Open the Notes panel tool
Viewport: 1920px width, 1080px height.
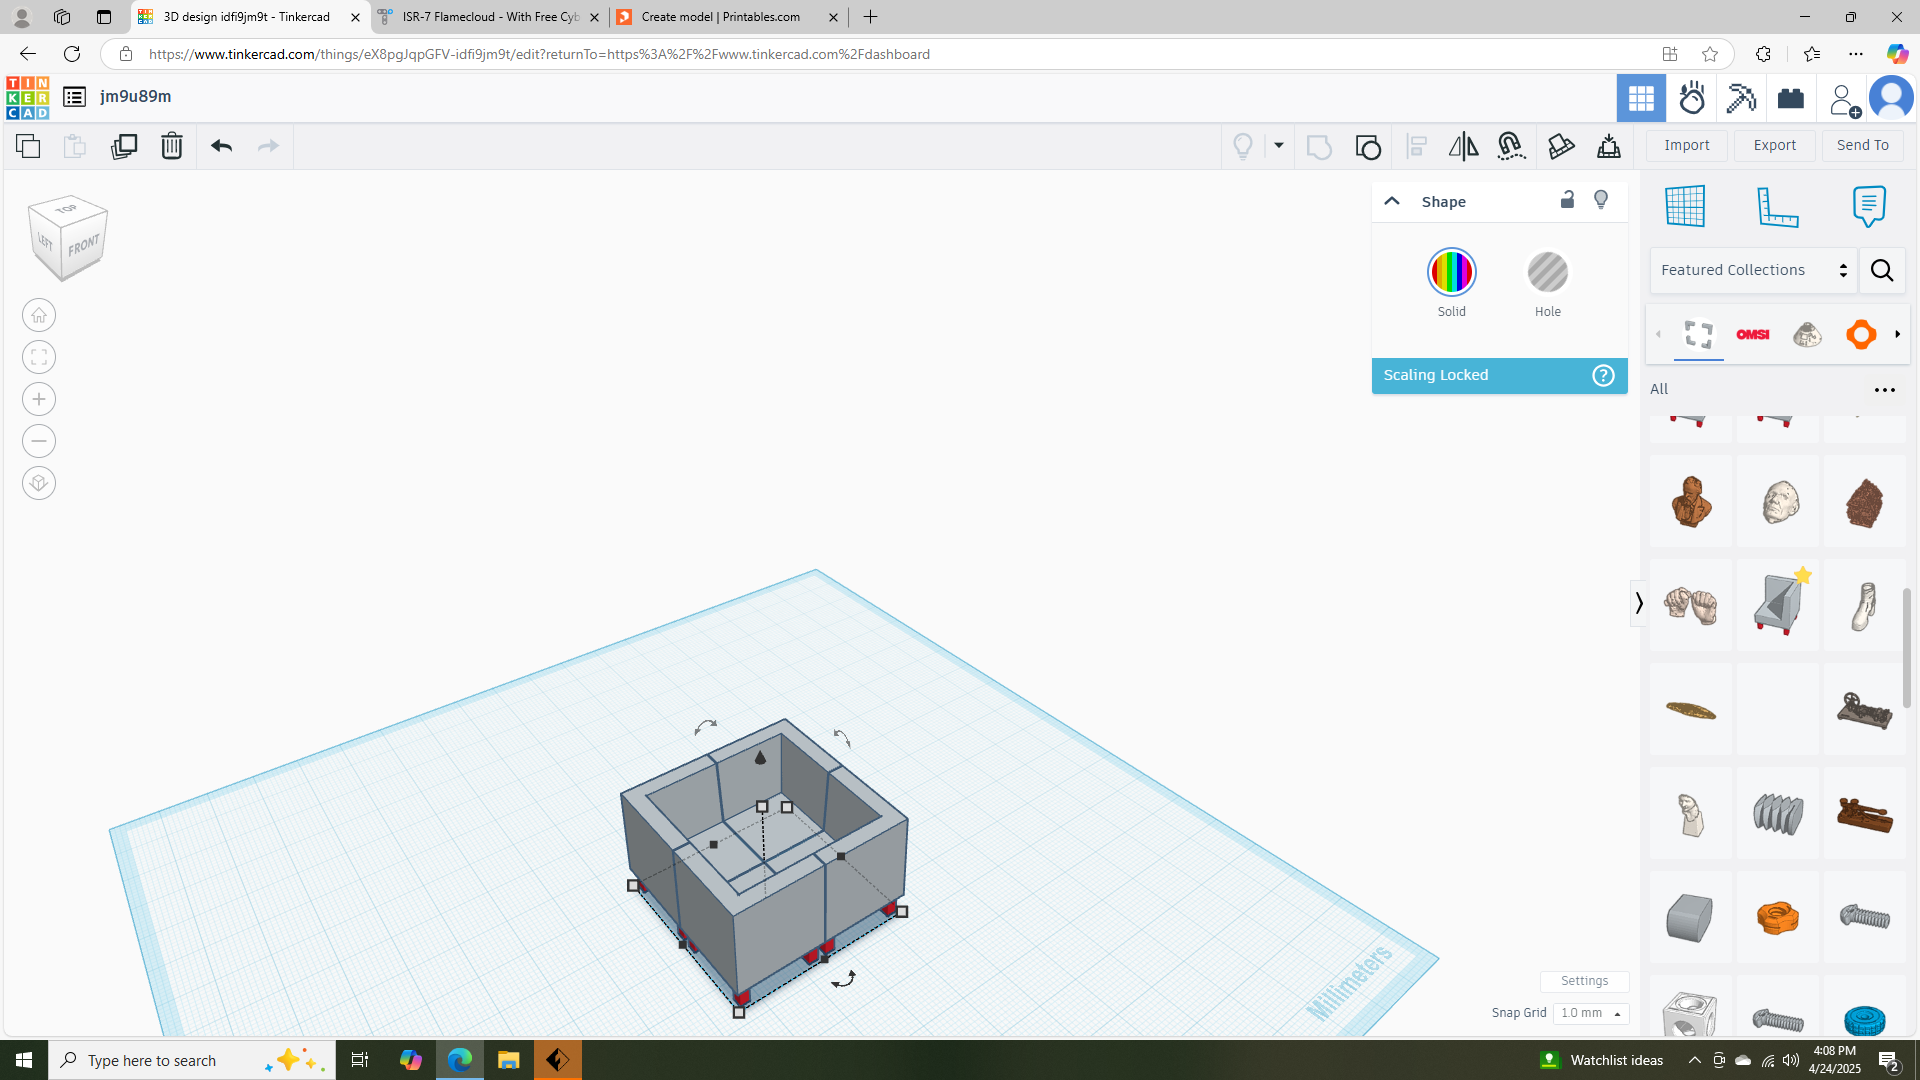pos(1868,206)
